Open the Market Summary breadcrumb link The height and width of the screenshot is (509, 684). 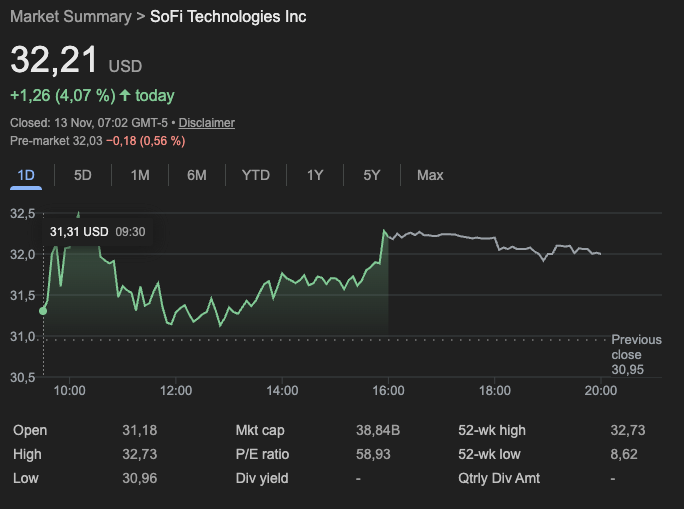coord(70,16)
